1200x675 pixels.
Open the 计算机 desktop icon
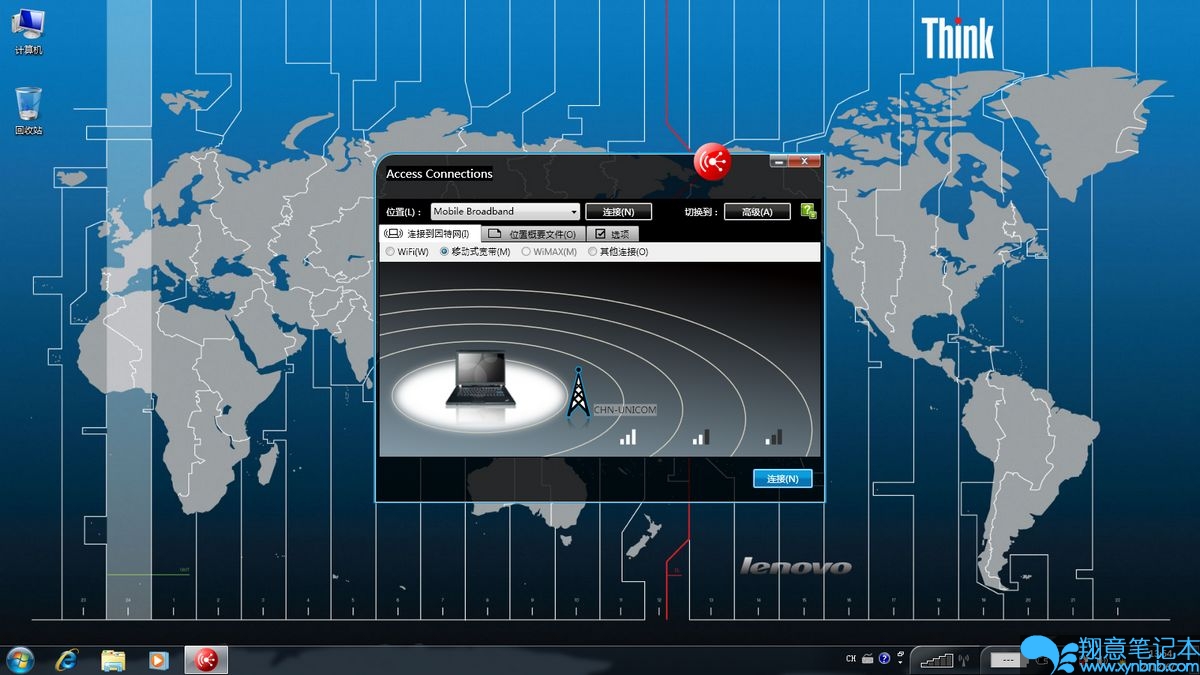[x=28, y=30]
